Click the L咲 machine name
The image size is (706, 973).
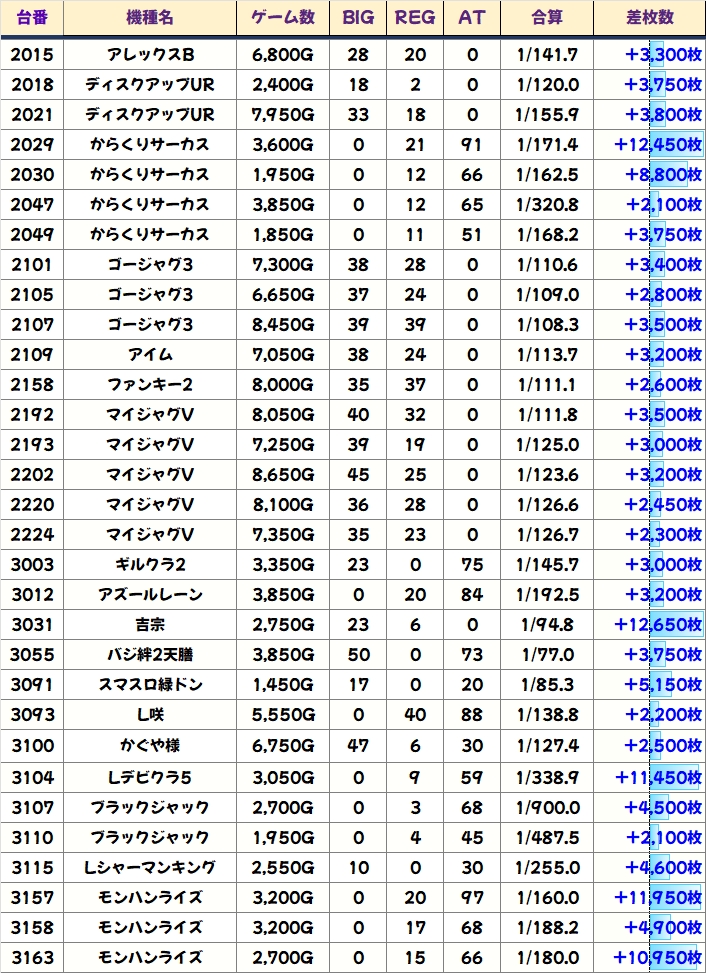pyautogui.click(x=150, y=714)
